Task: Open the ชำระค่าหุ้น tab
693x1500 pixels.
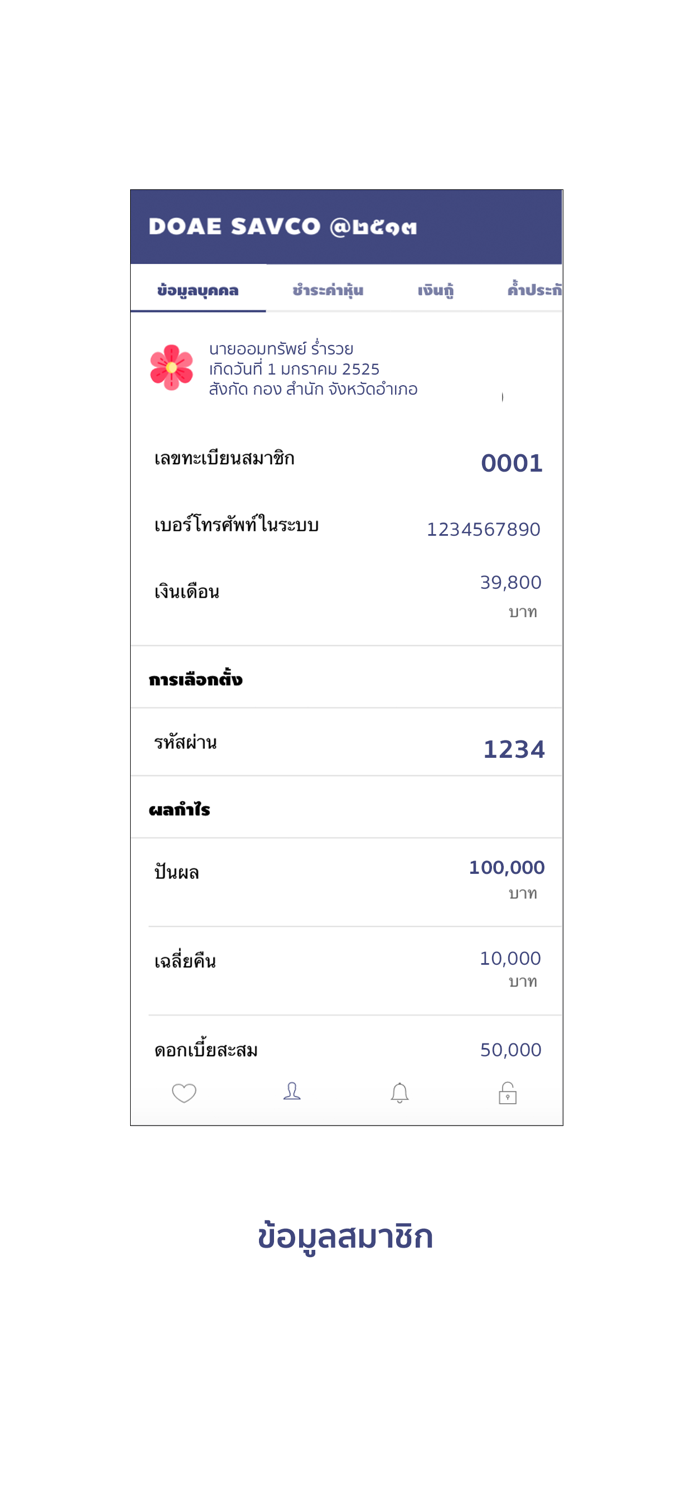Action: (x=328, y=291)
